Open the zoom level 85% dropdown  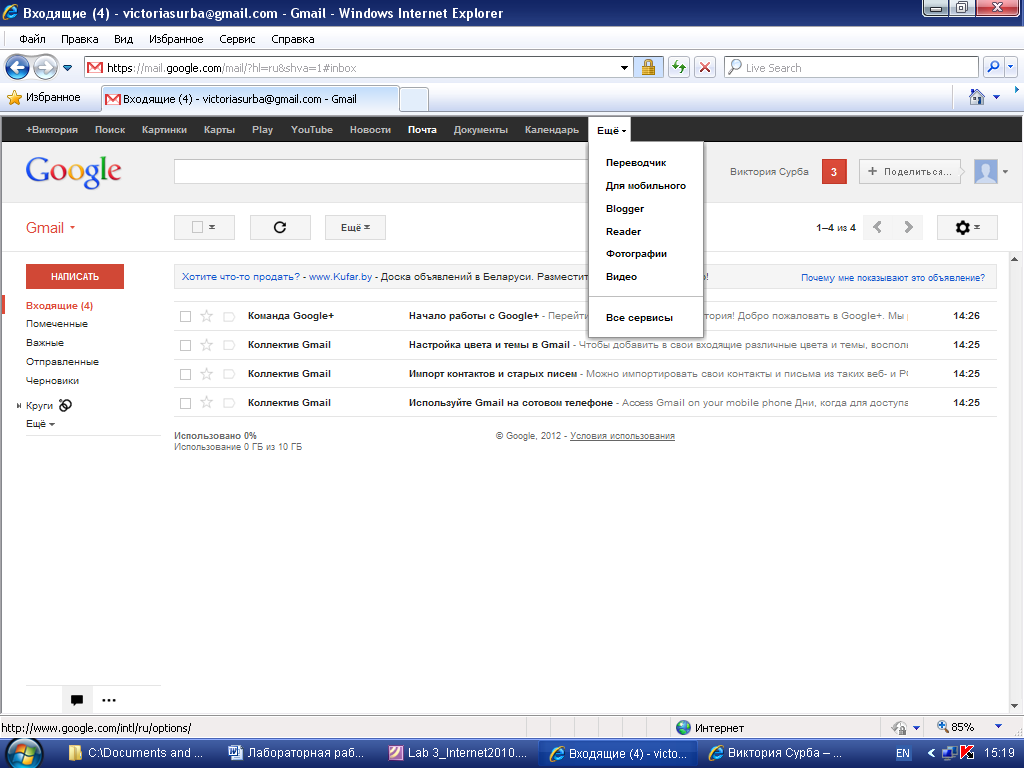998,727
